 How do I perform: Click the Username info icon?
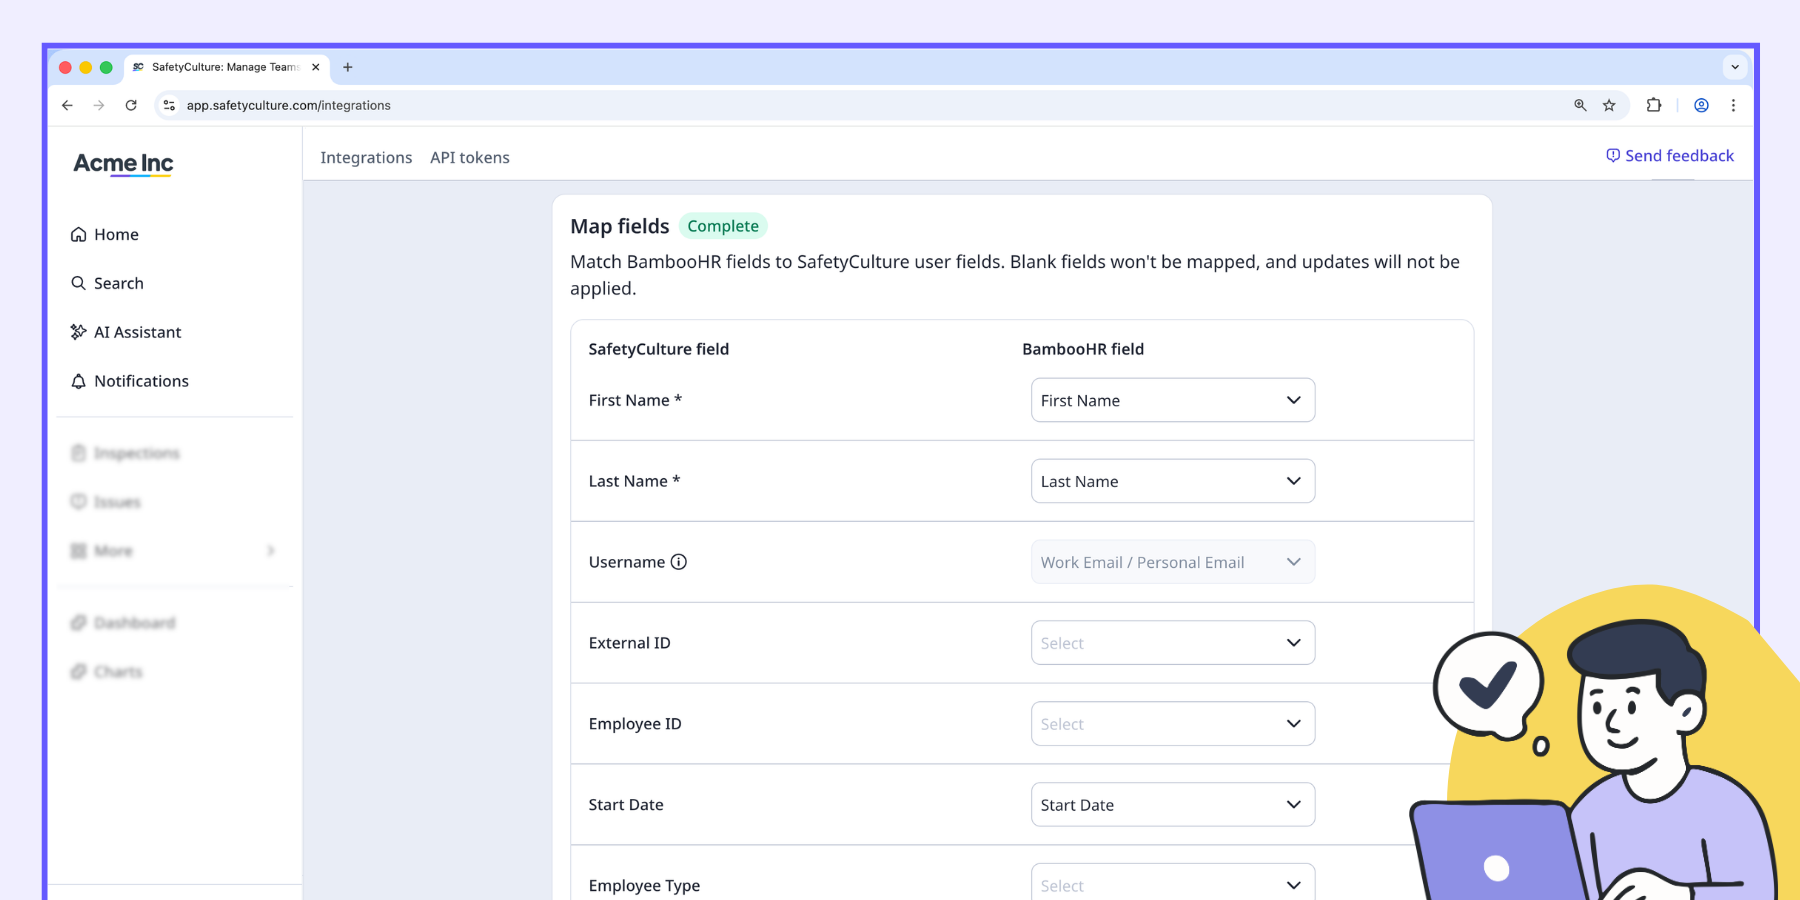click(679, 562)
